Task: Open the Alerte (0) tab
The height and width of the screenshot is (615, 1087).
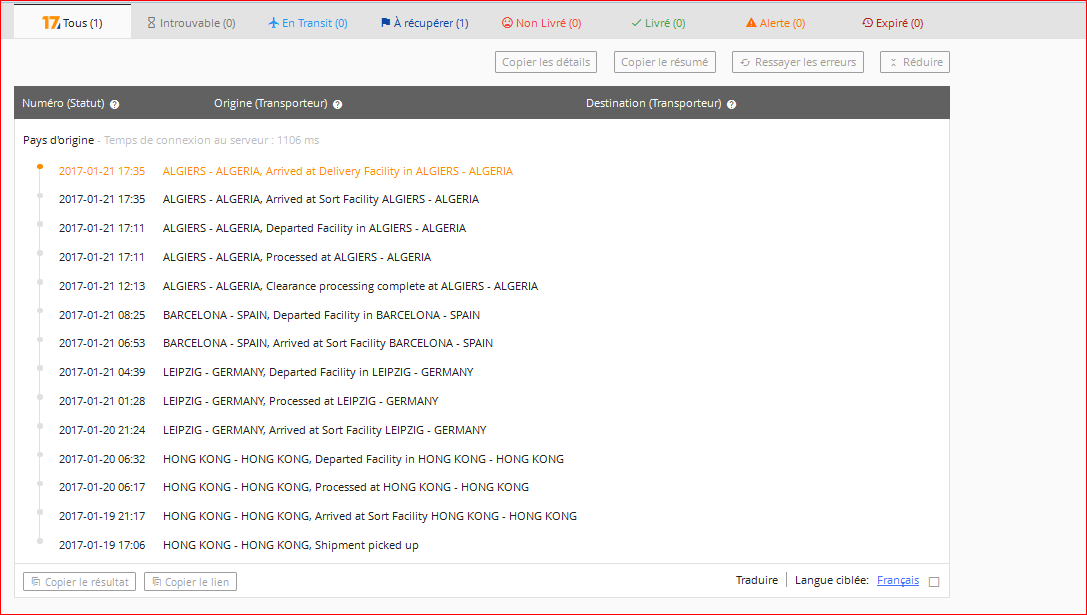Action: (x=775, y=23)
